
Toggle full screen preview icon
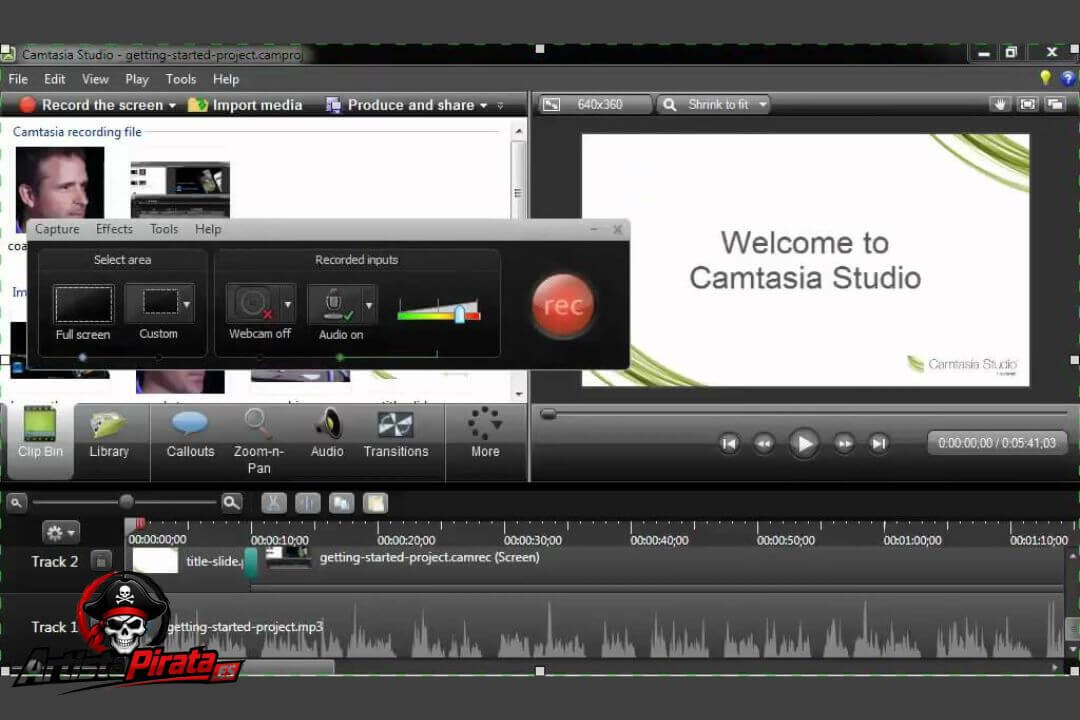point(1028,104)
